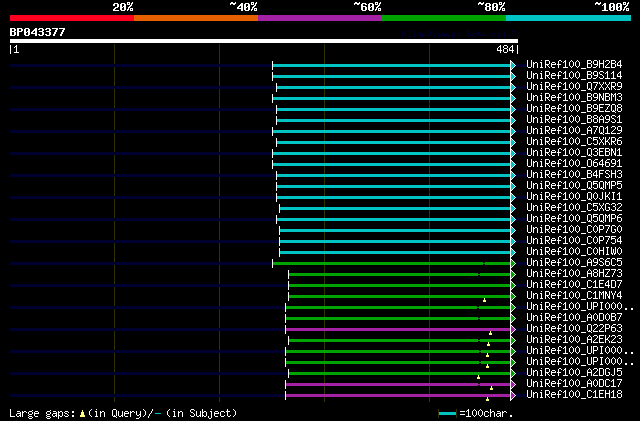Click the red 20% identity legend segment

point(72,18)
